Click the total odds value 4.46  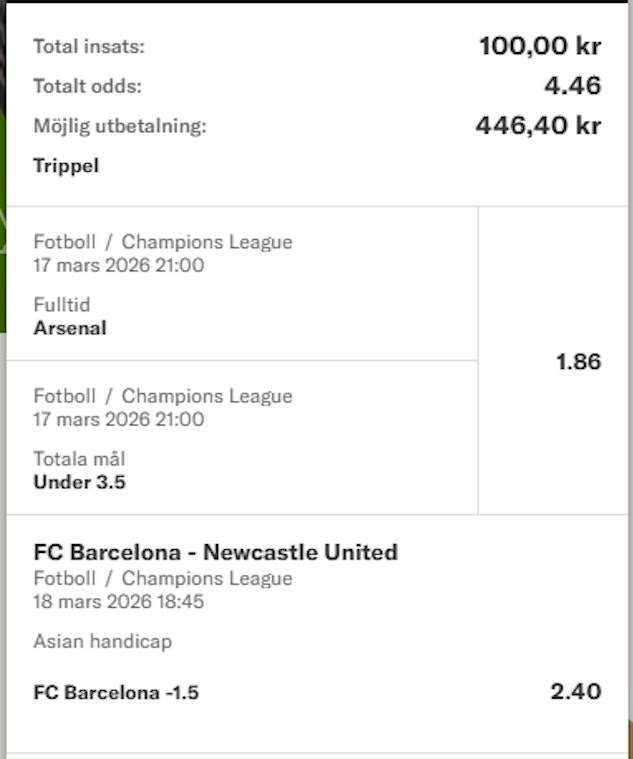coord(572,86)
